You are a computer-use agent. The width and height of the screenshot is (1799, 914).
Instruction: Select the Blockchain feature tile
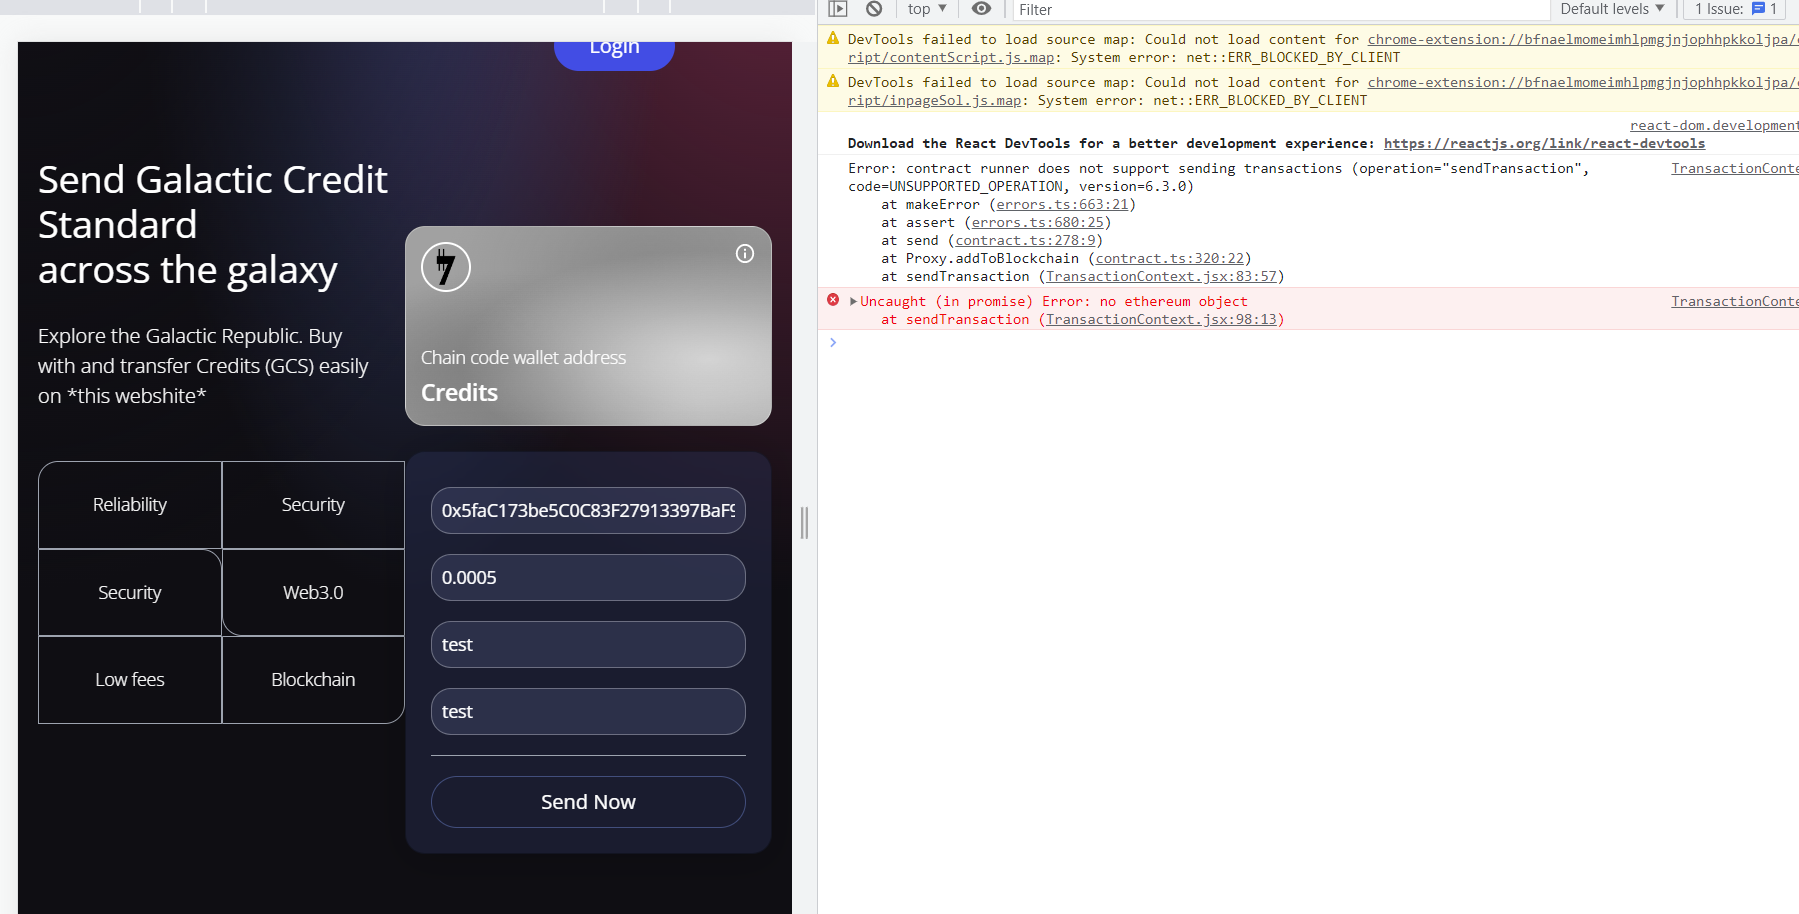313,679
